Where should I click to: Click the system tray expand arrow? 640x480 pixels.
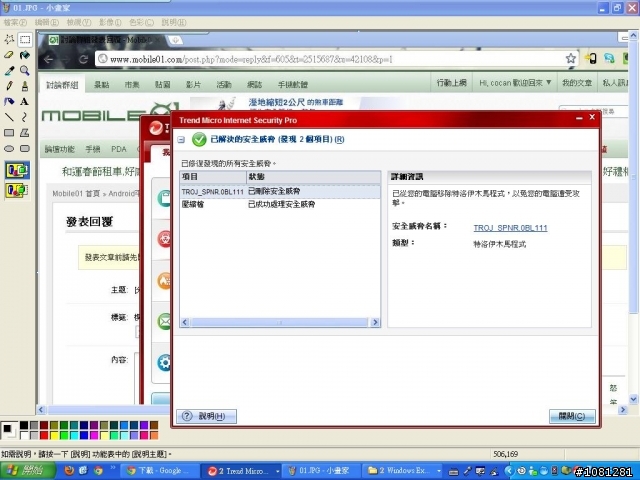click(509, 471)
